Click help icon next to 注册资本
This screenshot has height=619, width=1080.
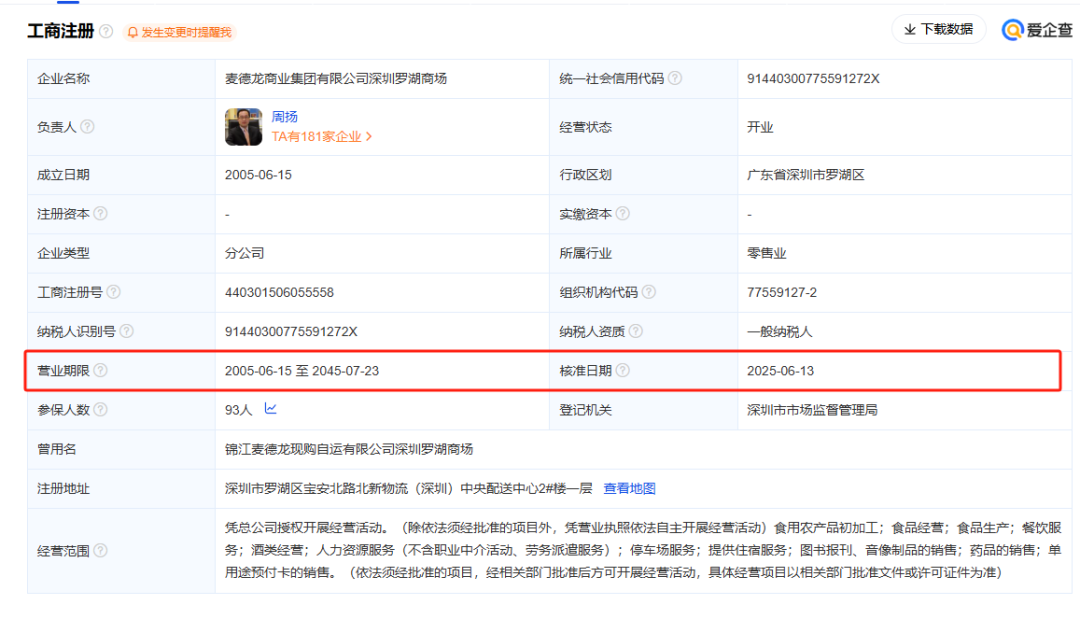[101, 213]
